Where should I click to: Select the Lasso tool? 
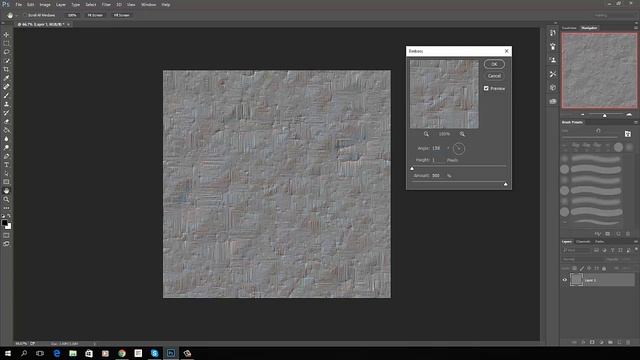point(6,52)
